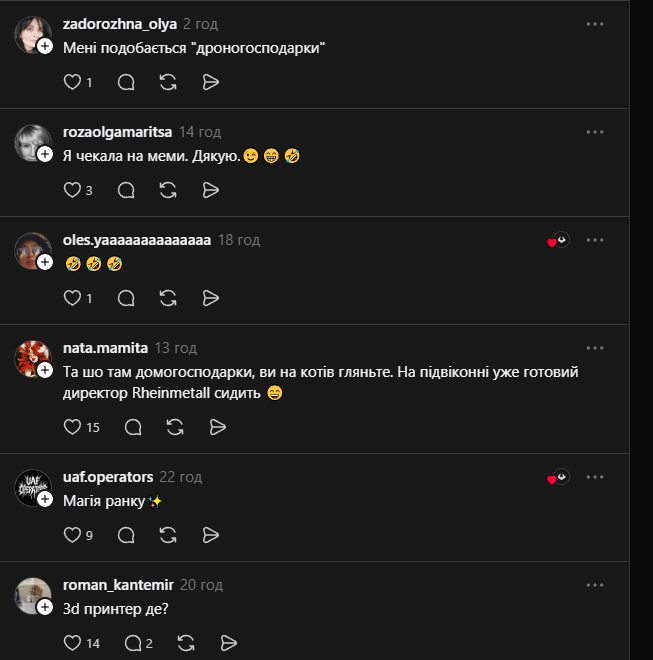Open nata.mamita's profile via the username
This screenshot has width=653, height=660.
[x=105, y=348]
